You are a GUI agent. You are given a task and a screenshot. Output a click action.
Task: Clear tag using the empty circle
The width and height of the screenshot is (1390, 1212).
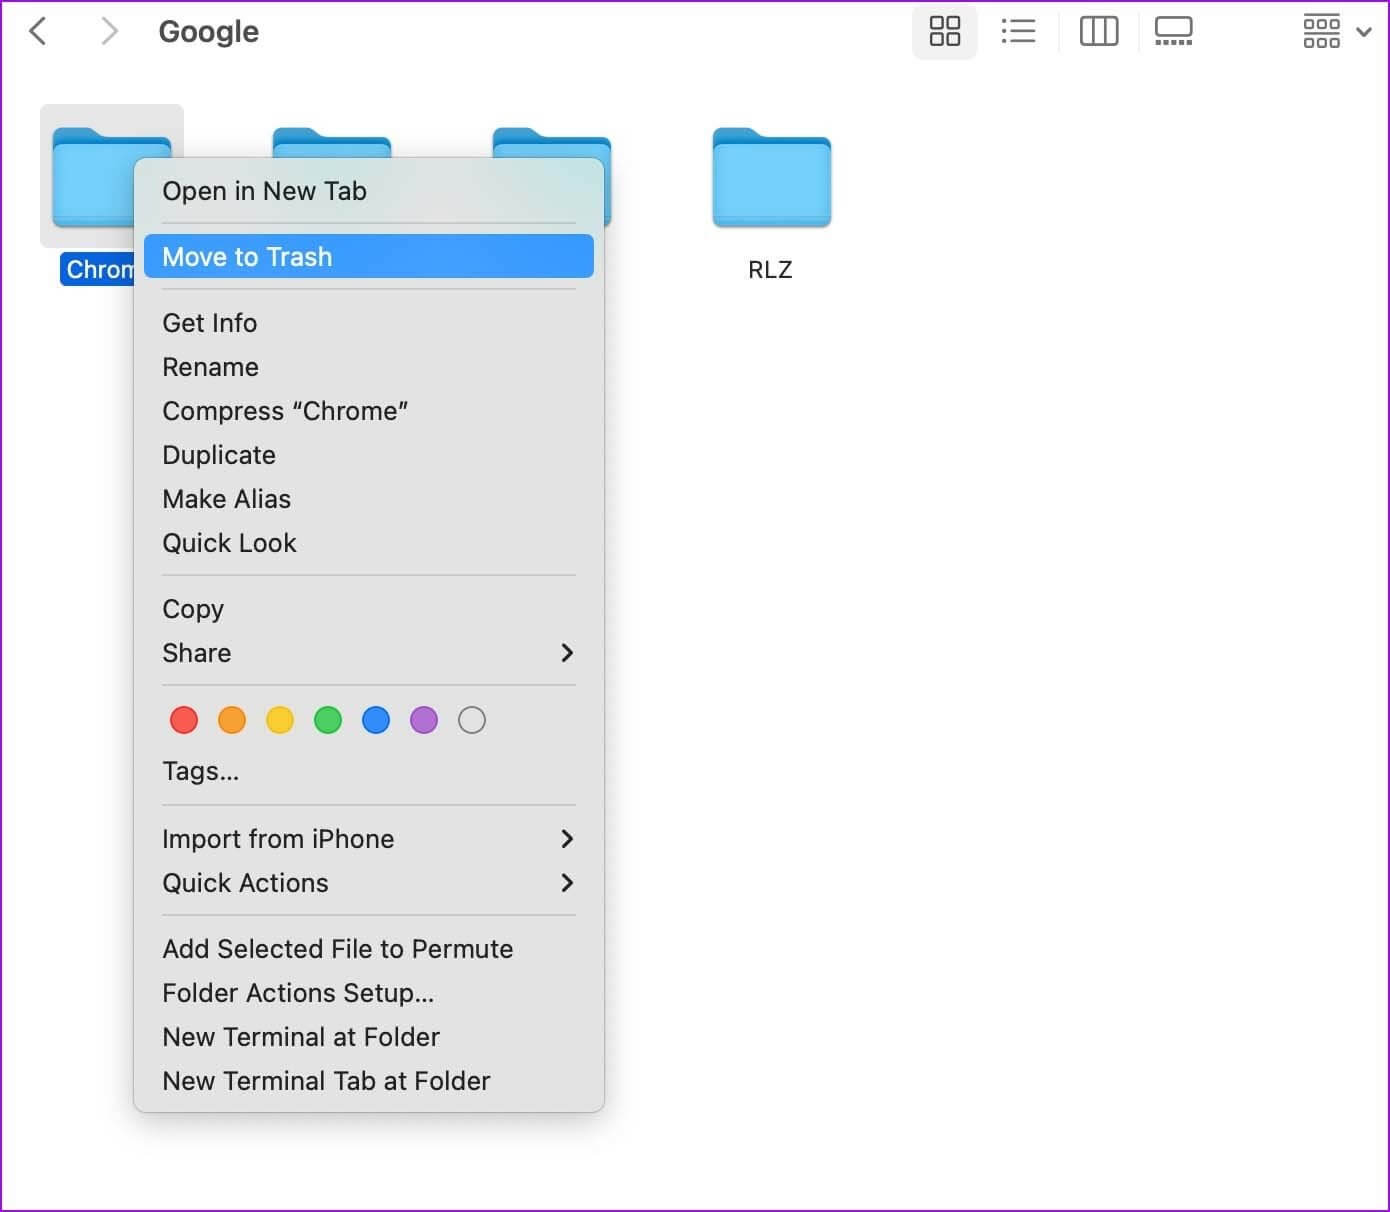(x=472, y=720)
